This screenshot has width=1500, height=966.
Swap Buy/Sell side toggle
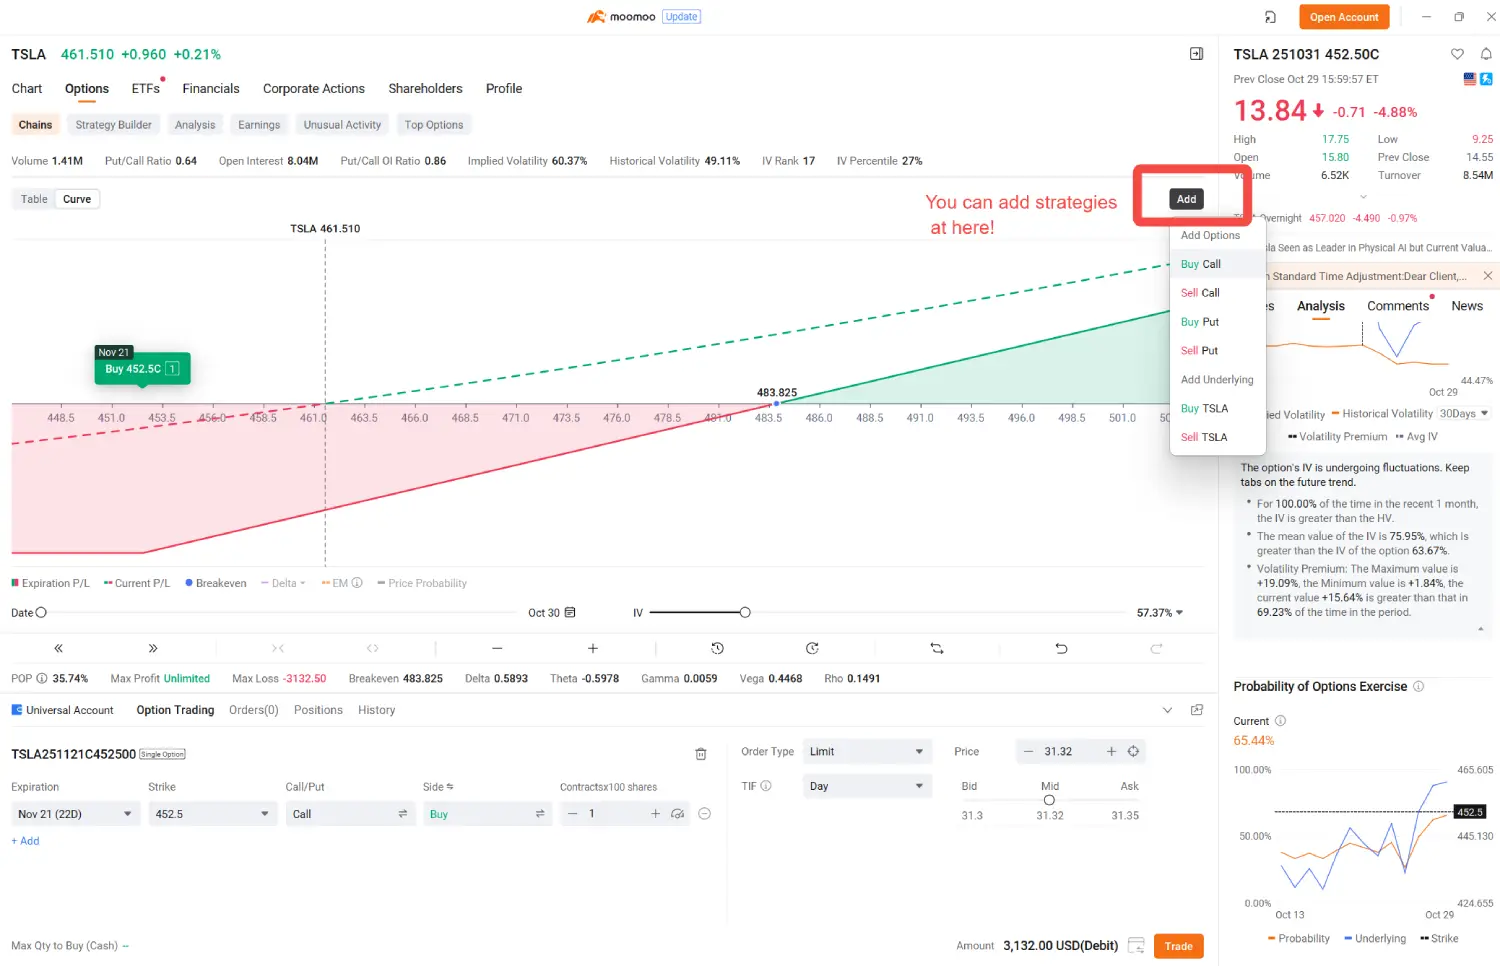tap(539, 814)
